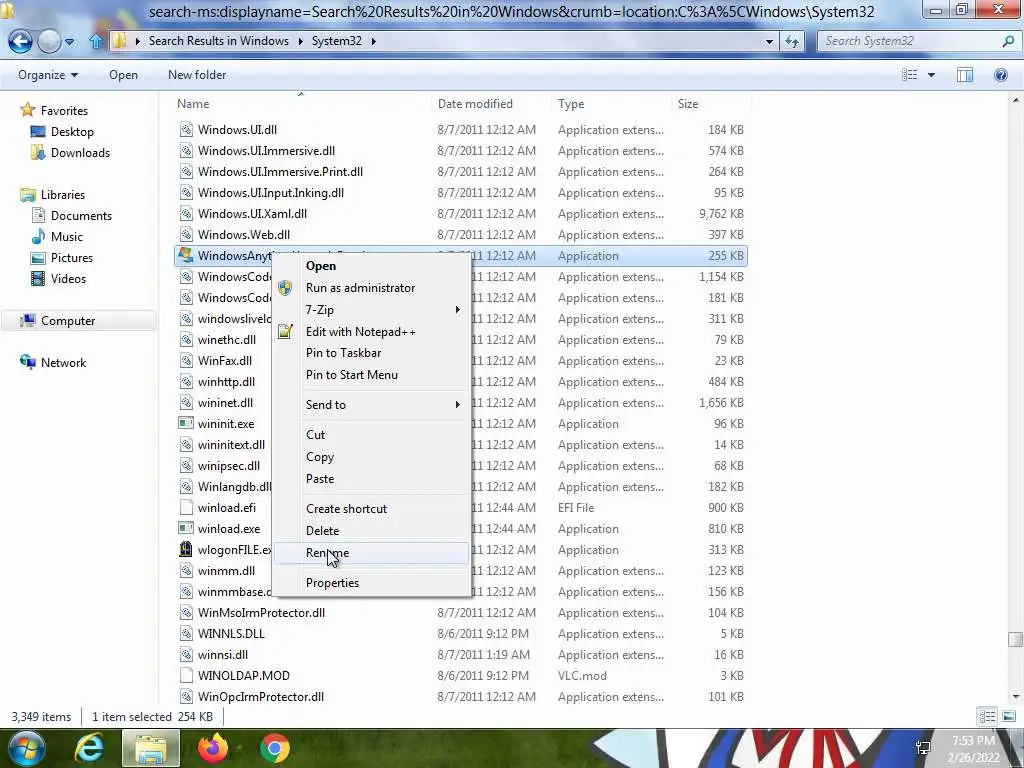This screenshot has height=768, width=1024.
Task: Choose Rename in the context menu
Action: tap(371, 553)
